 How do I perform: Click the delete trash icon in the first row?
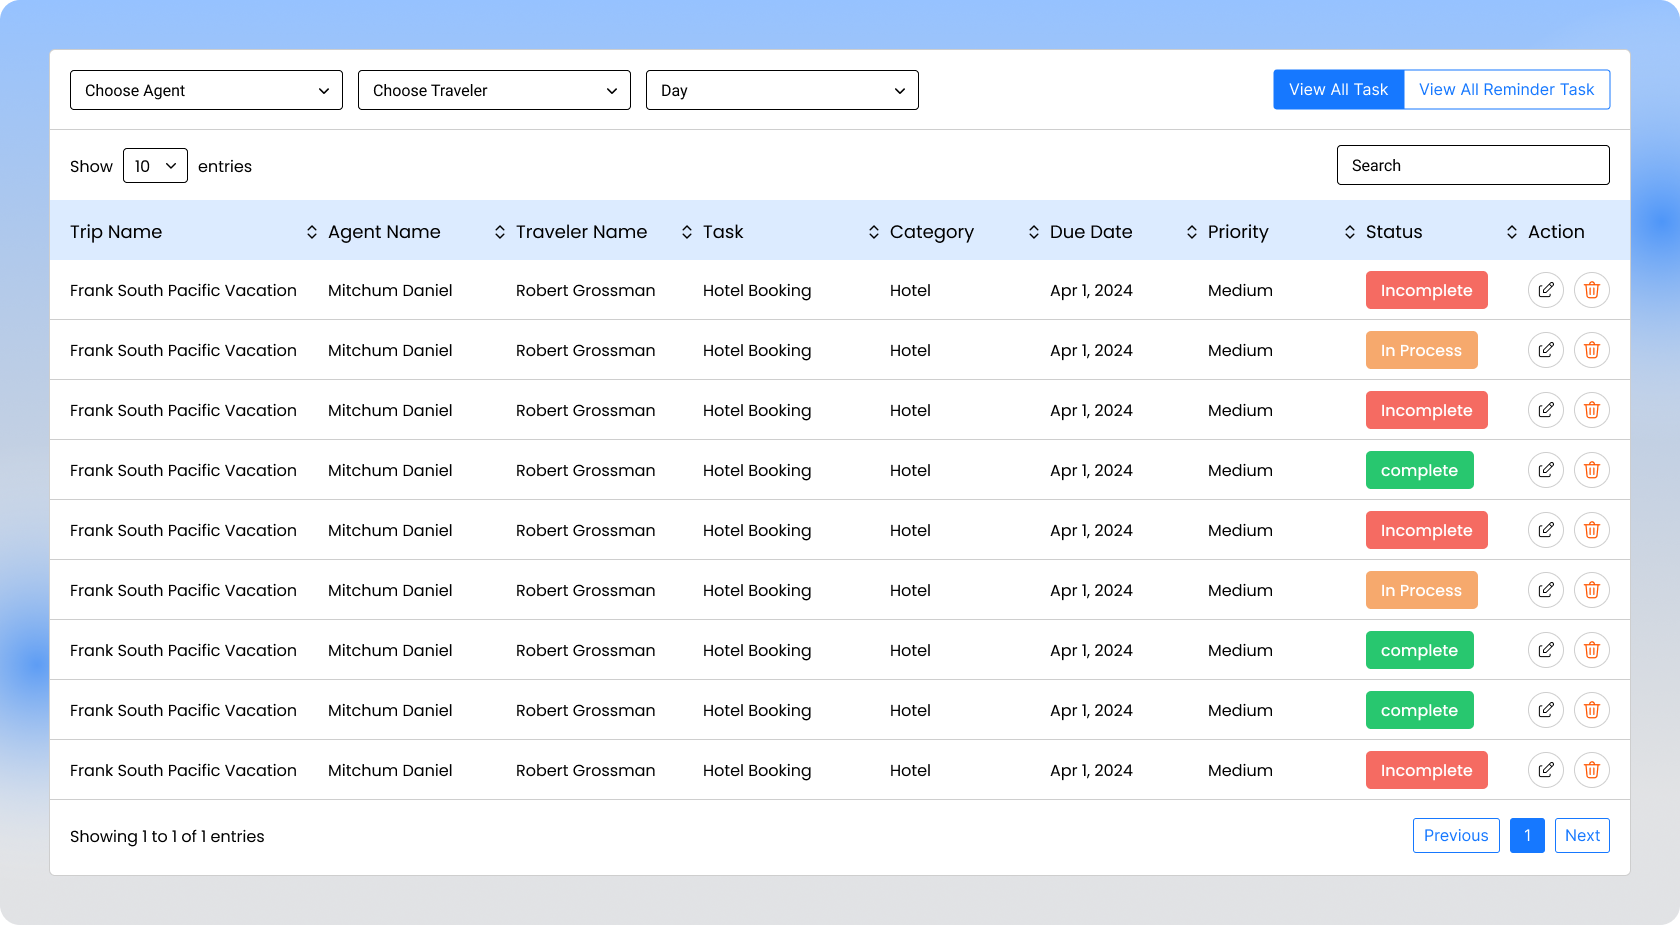pos(1591,290)
